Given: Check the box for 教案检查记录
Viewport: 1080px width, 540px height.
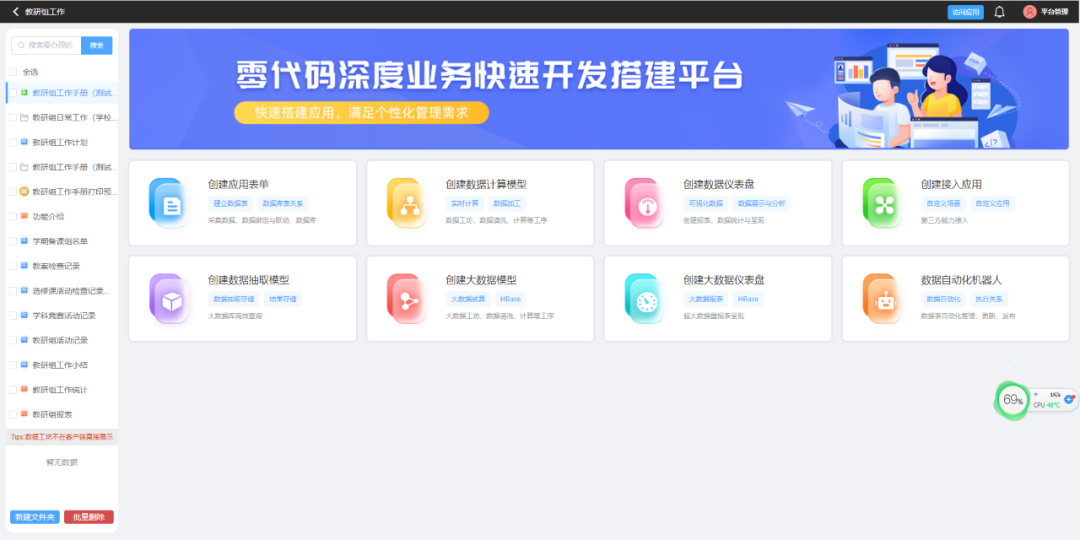Looking at the screenshot, I should point(12,266).
